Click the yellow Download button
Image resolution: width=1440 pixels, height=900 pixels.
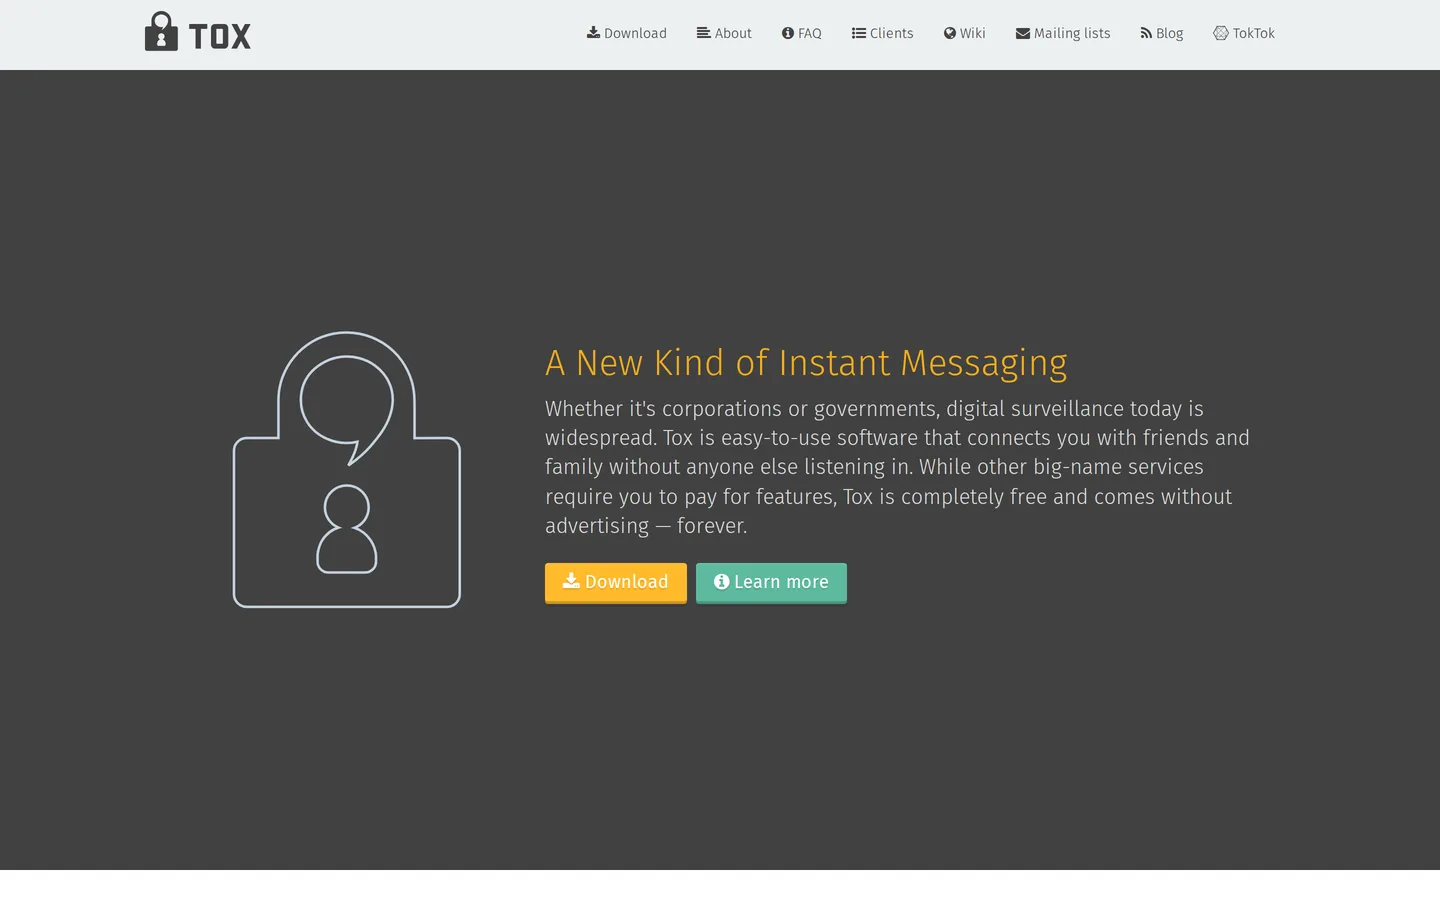[x=616, y=582]
